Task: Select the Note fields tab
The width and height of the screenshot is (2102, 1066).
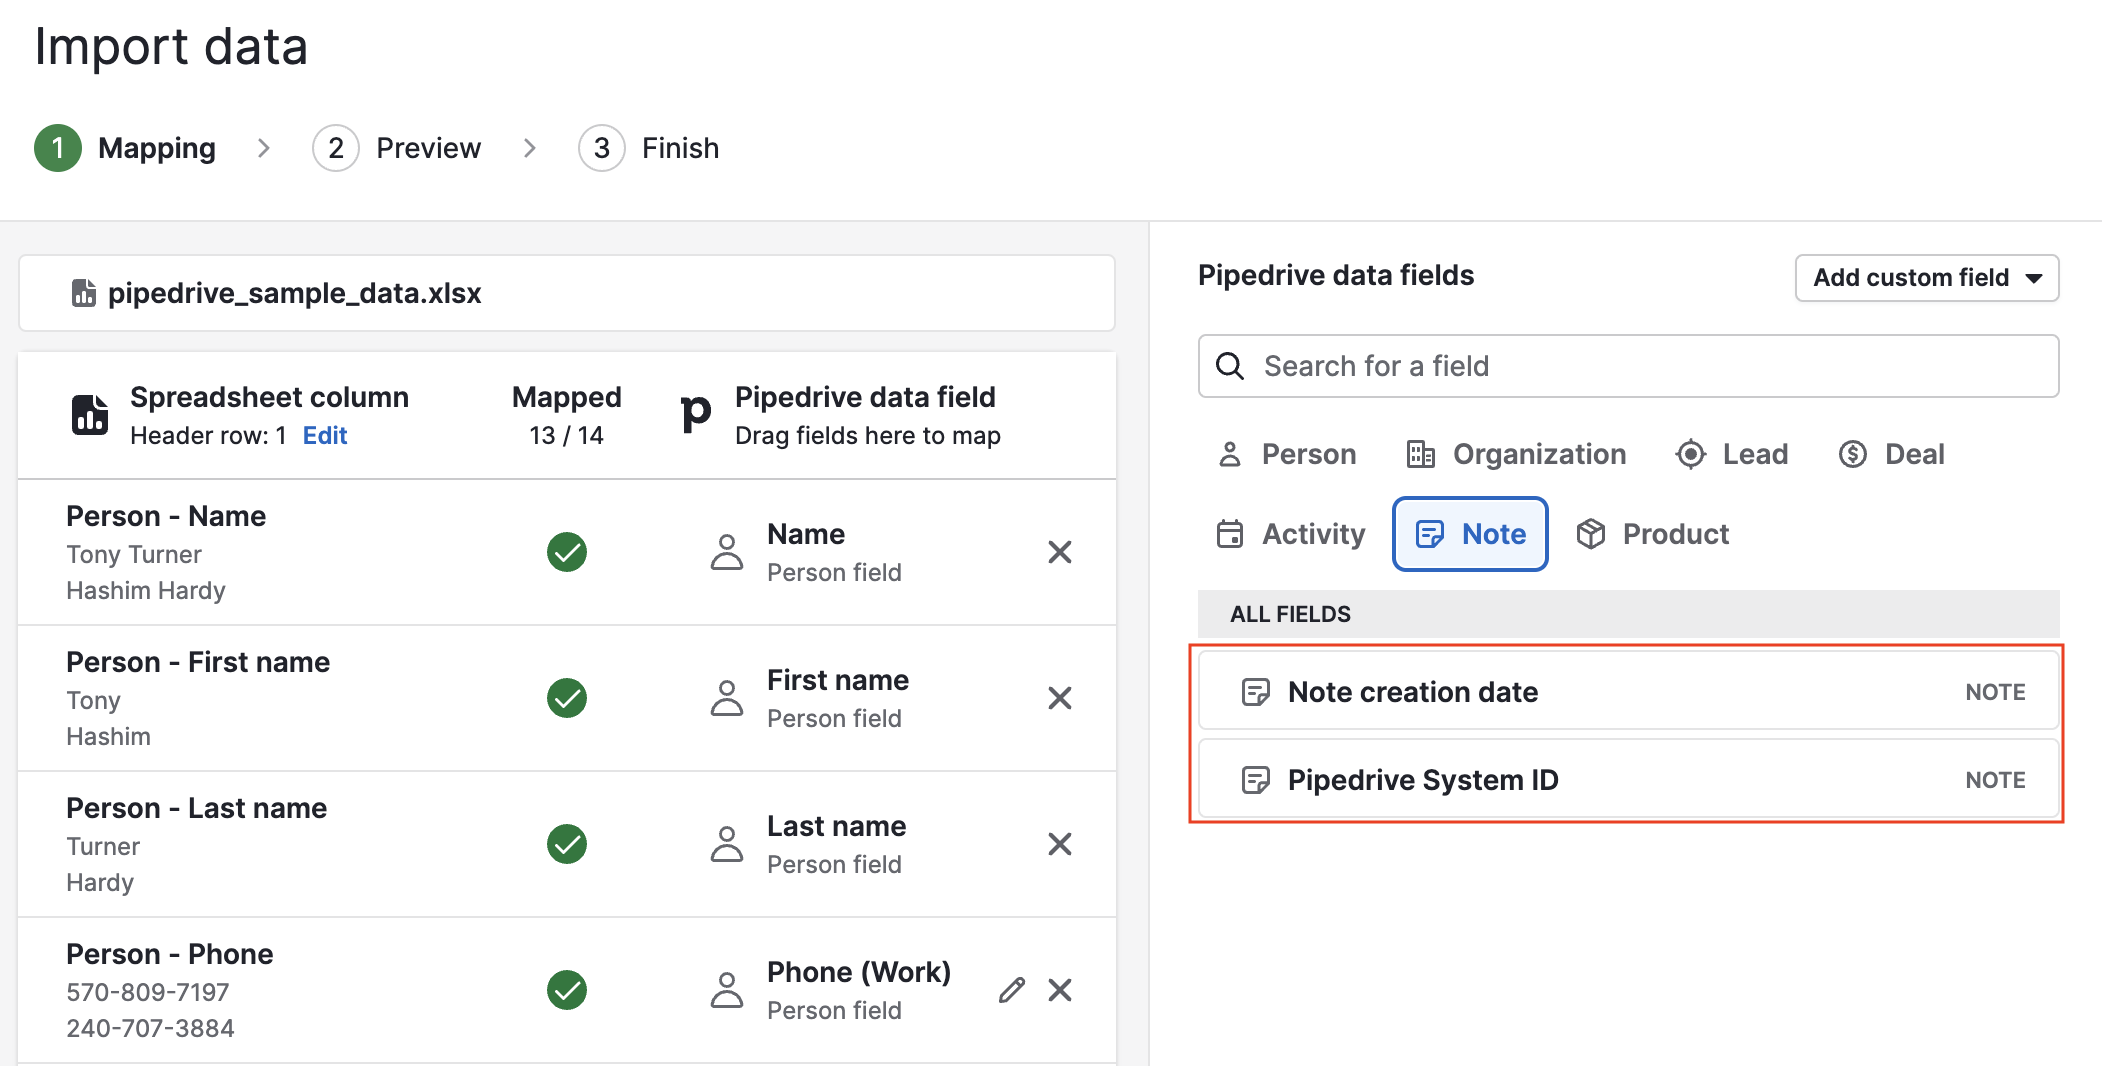Action: click(x=1470, y=534)
